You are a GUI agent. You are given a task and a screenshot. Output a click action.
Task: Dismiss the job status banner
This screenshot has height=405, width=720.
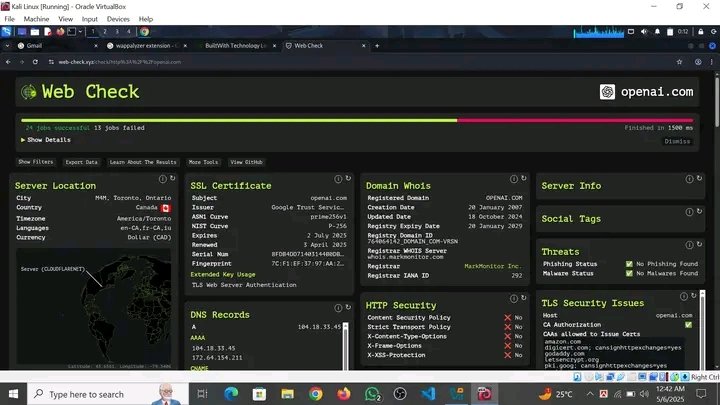pyautogui.click(x=677, y=141)
